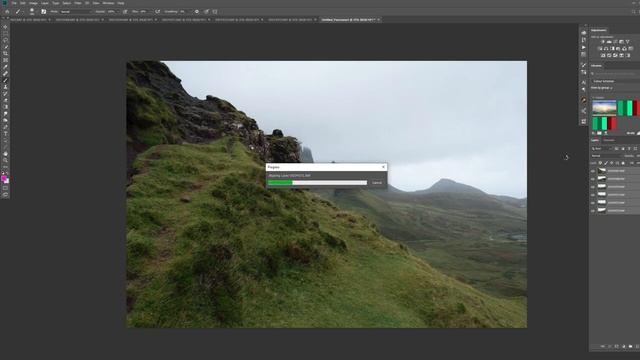Switch to the Channels tab
Viewport: 640px width, 360px height.
pos(609,140)
